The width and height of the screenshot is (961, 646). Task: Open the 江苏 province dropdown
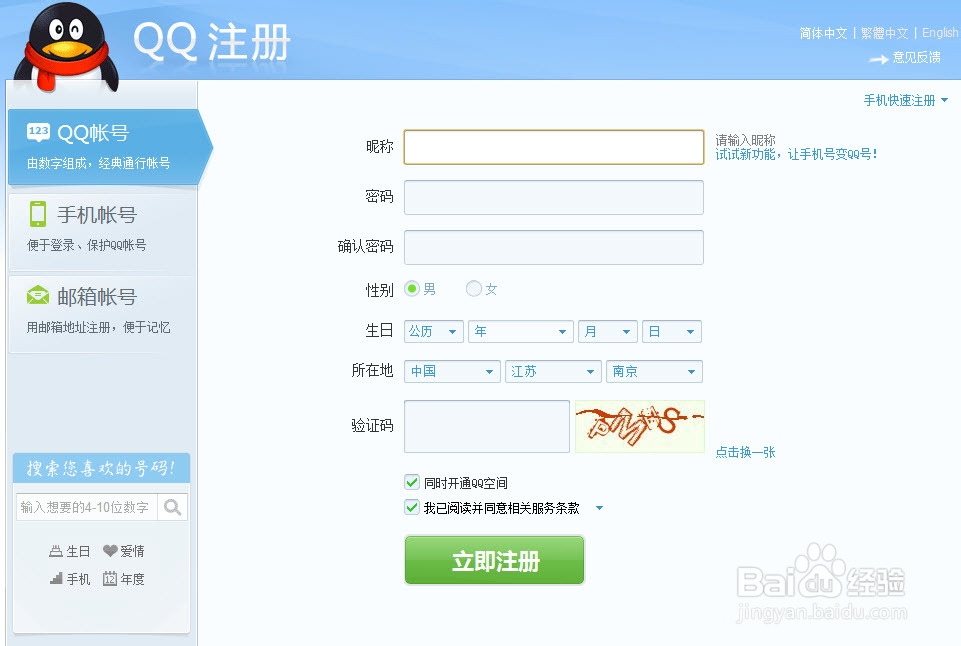[x=553, y=371]
